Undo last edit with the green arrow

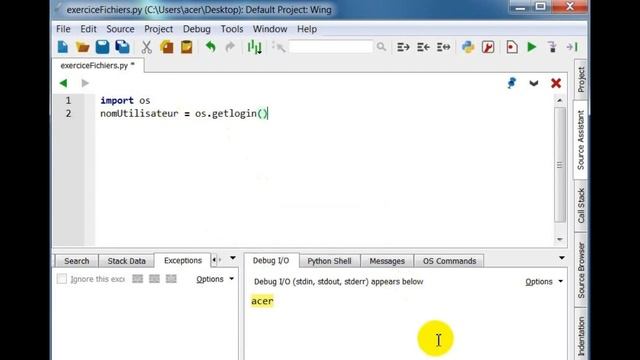click(x=211, y=47)
